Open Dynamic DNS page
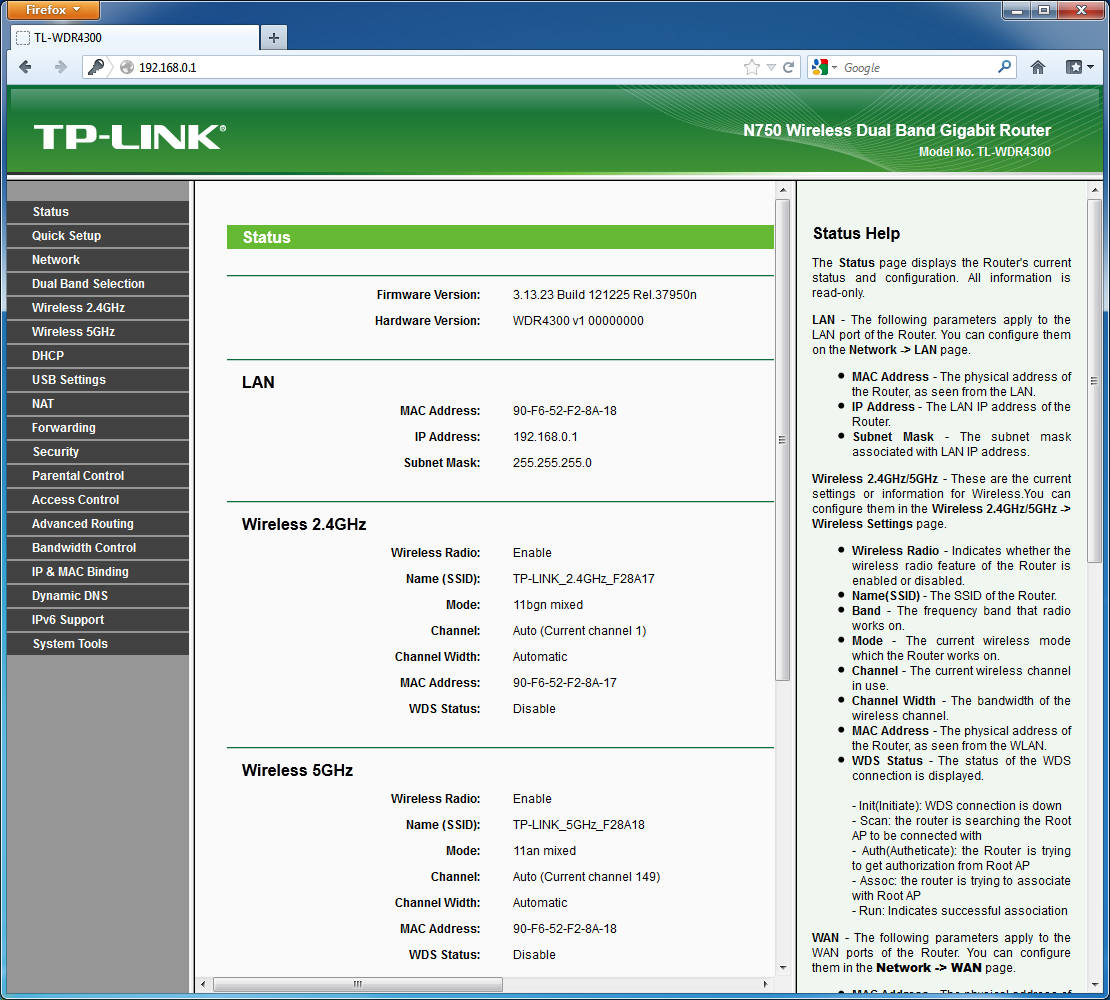This screenshot has height=1000, width=1110. (98, 597)
